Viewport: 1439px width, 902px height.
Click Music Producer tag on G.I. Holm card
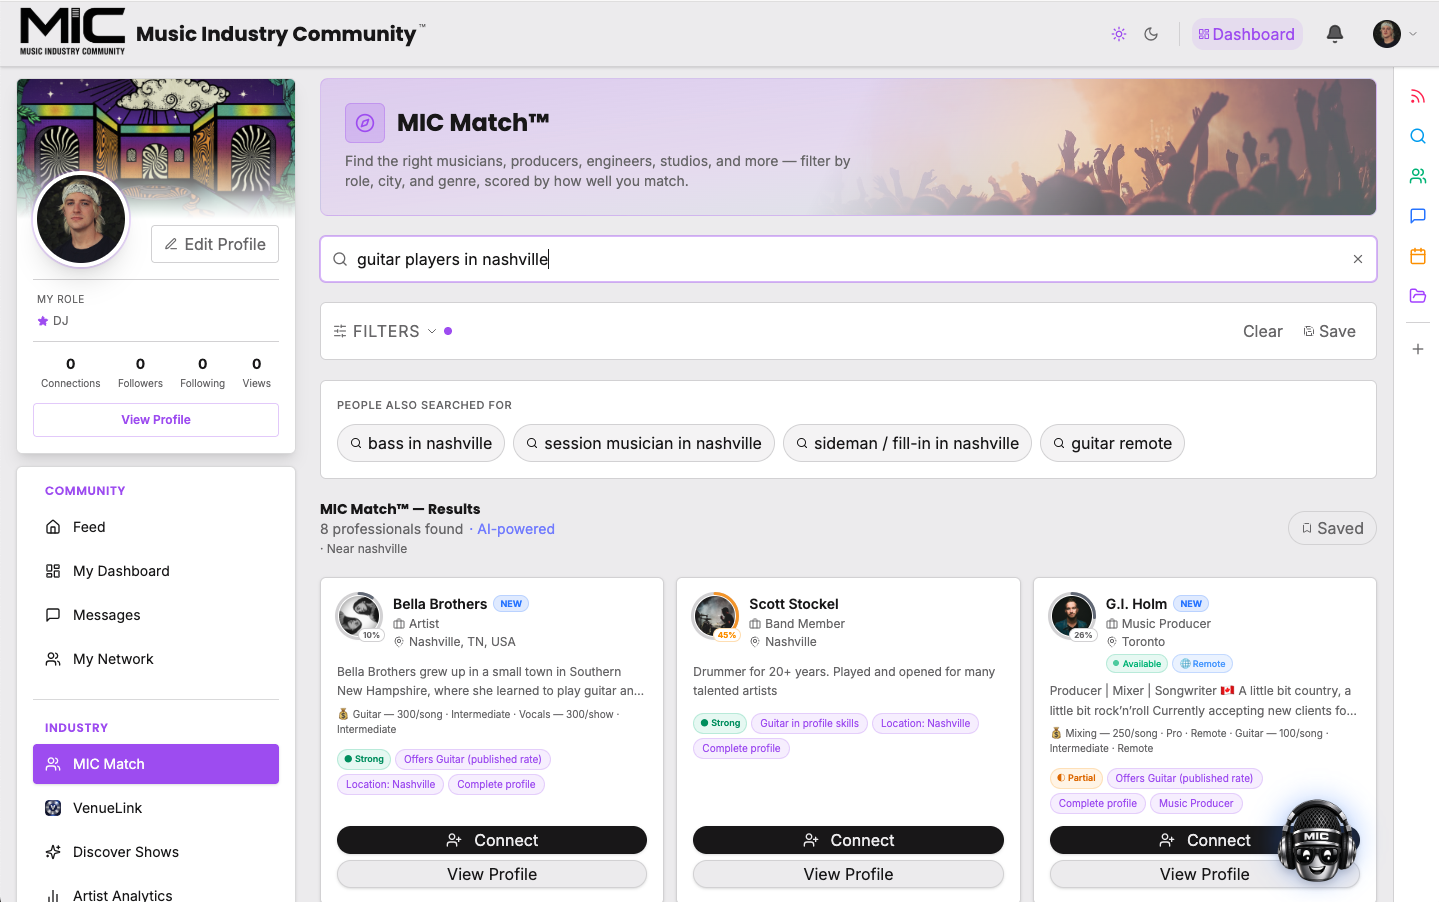point(1196,803)
